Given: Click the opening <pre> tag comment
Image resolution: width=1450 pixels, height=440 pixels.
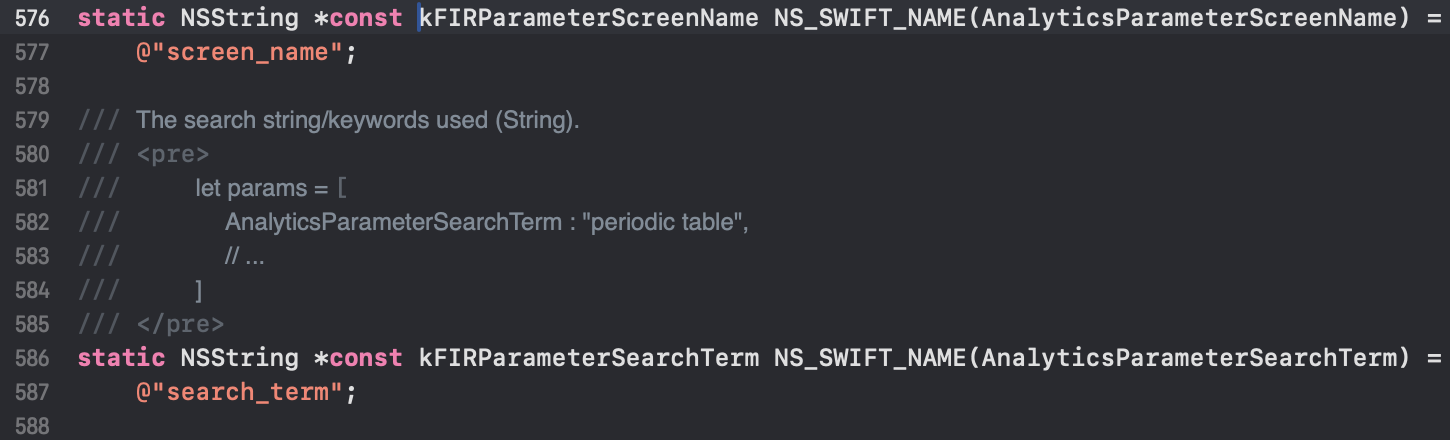Looking at the screenshot, I should click(173, 155).
